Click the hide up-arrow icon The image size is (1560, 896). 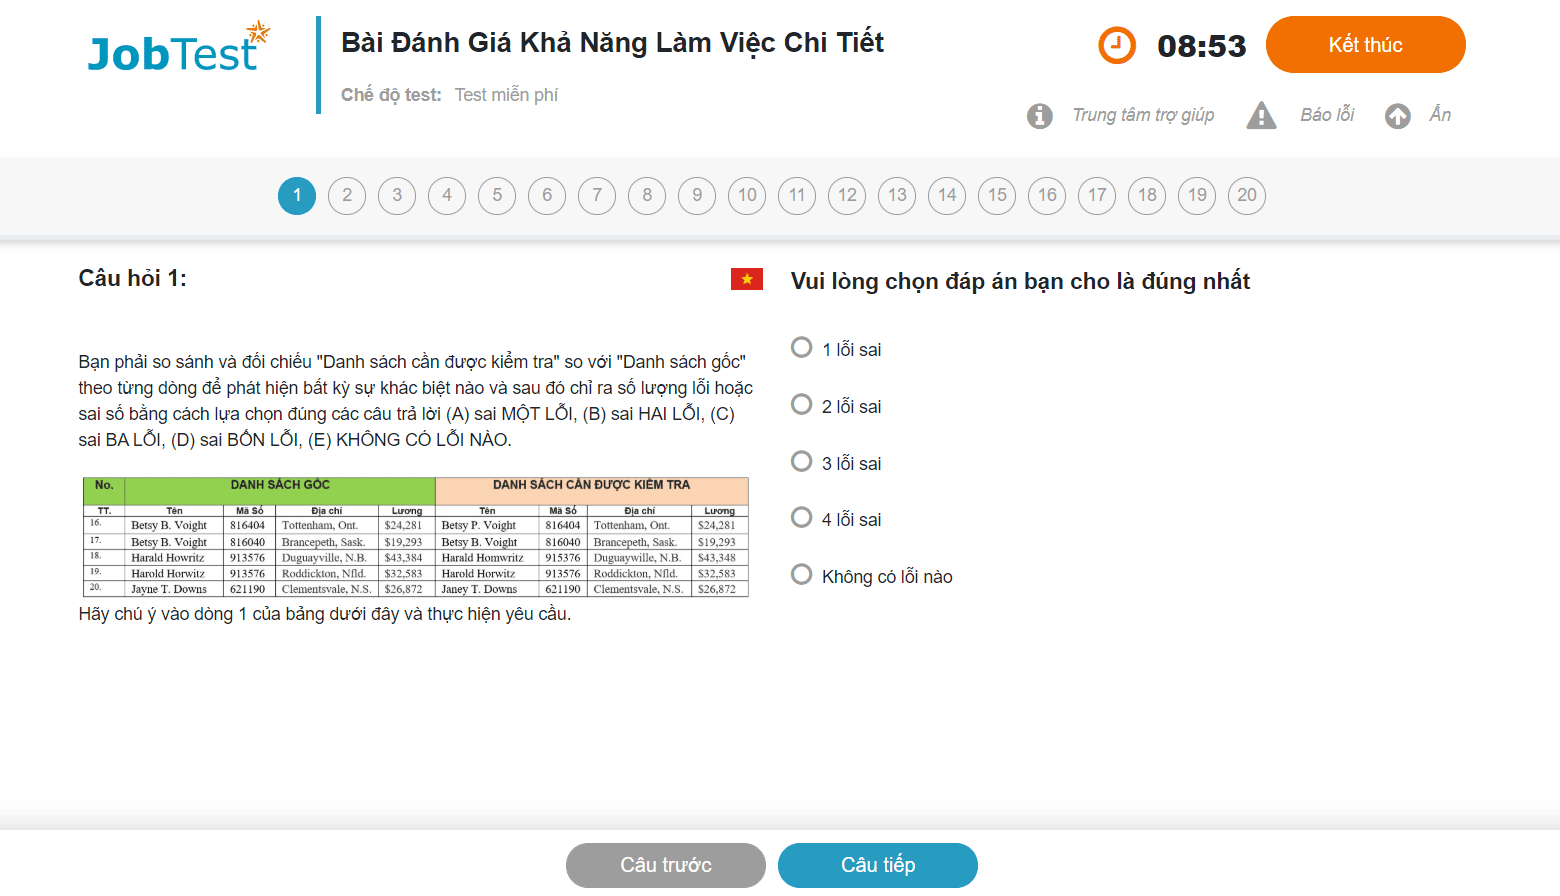tap(1398, 116)
